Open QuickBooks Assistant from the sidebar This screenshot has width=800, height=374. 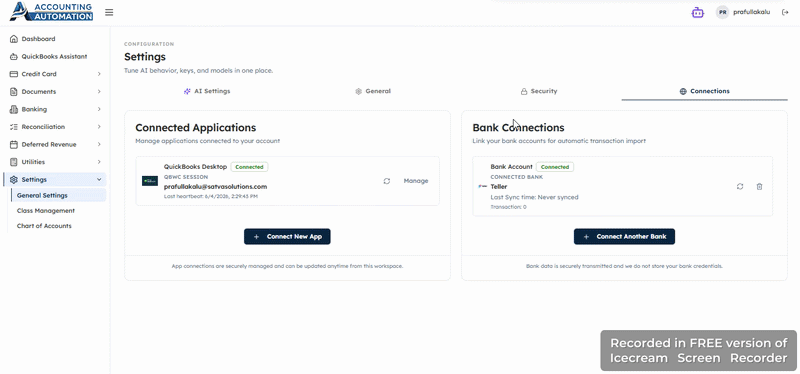pos(55,57)
